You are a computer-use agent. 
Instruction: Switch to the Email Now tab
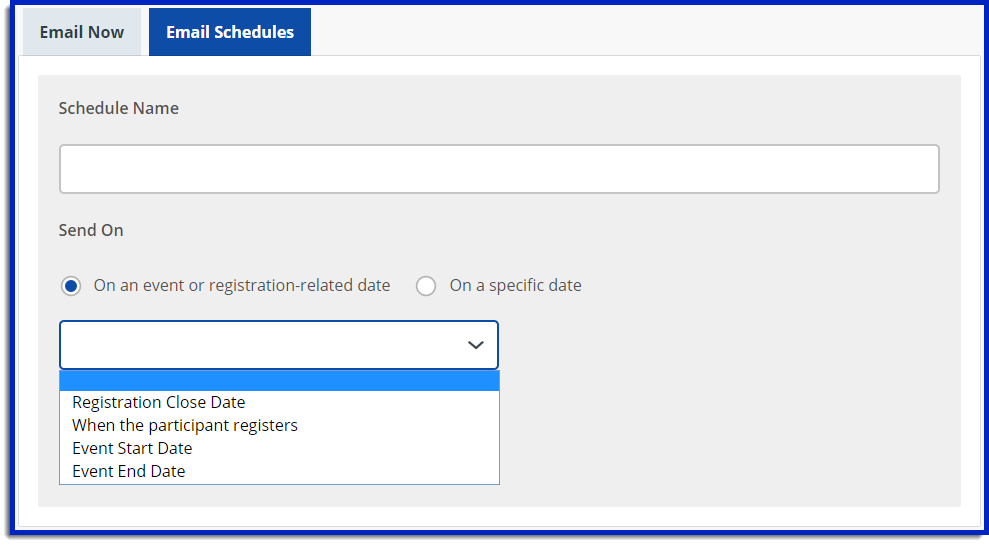tap(82, 32)
